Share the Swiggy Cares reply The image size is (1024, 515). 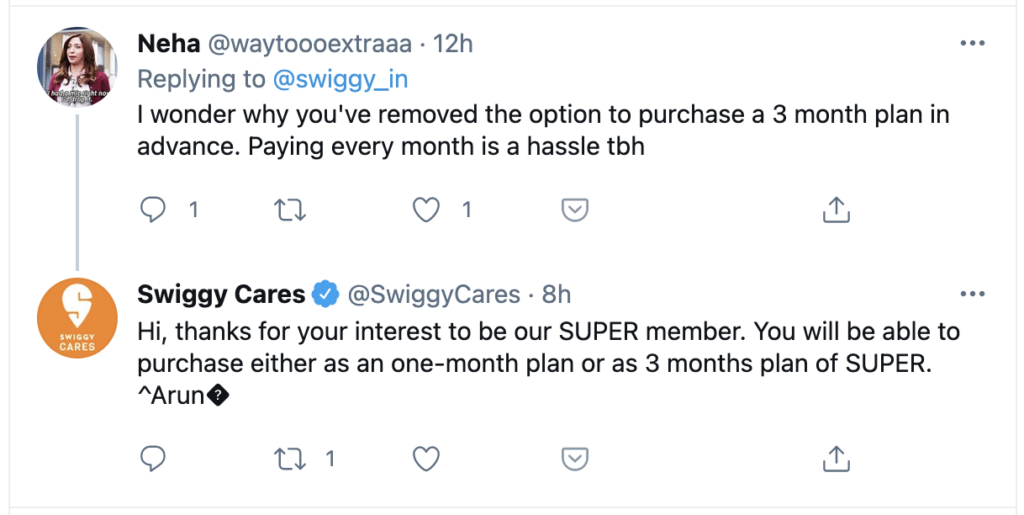tap(835, 459)
